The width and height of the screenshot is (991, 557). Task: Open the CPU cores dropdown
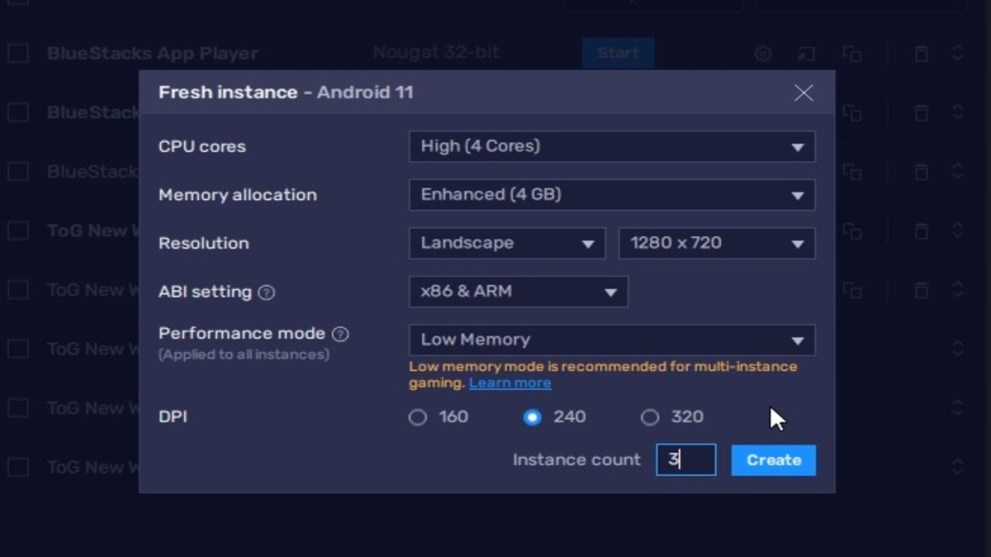point(612,147)
